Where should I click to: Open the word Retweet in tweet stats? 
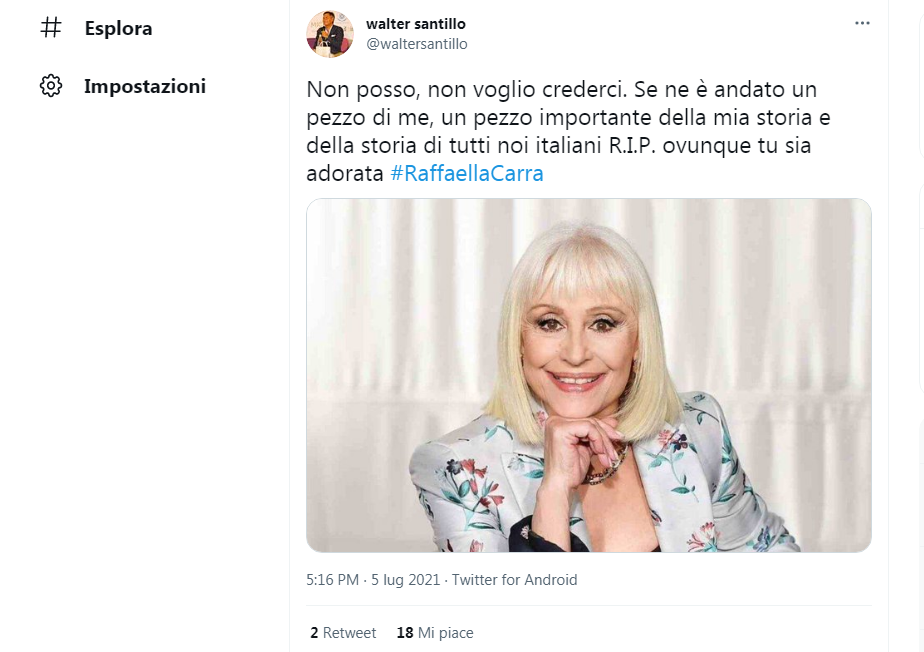coord(349,633)
